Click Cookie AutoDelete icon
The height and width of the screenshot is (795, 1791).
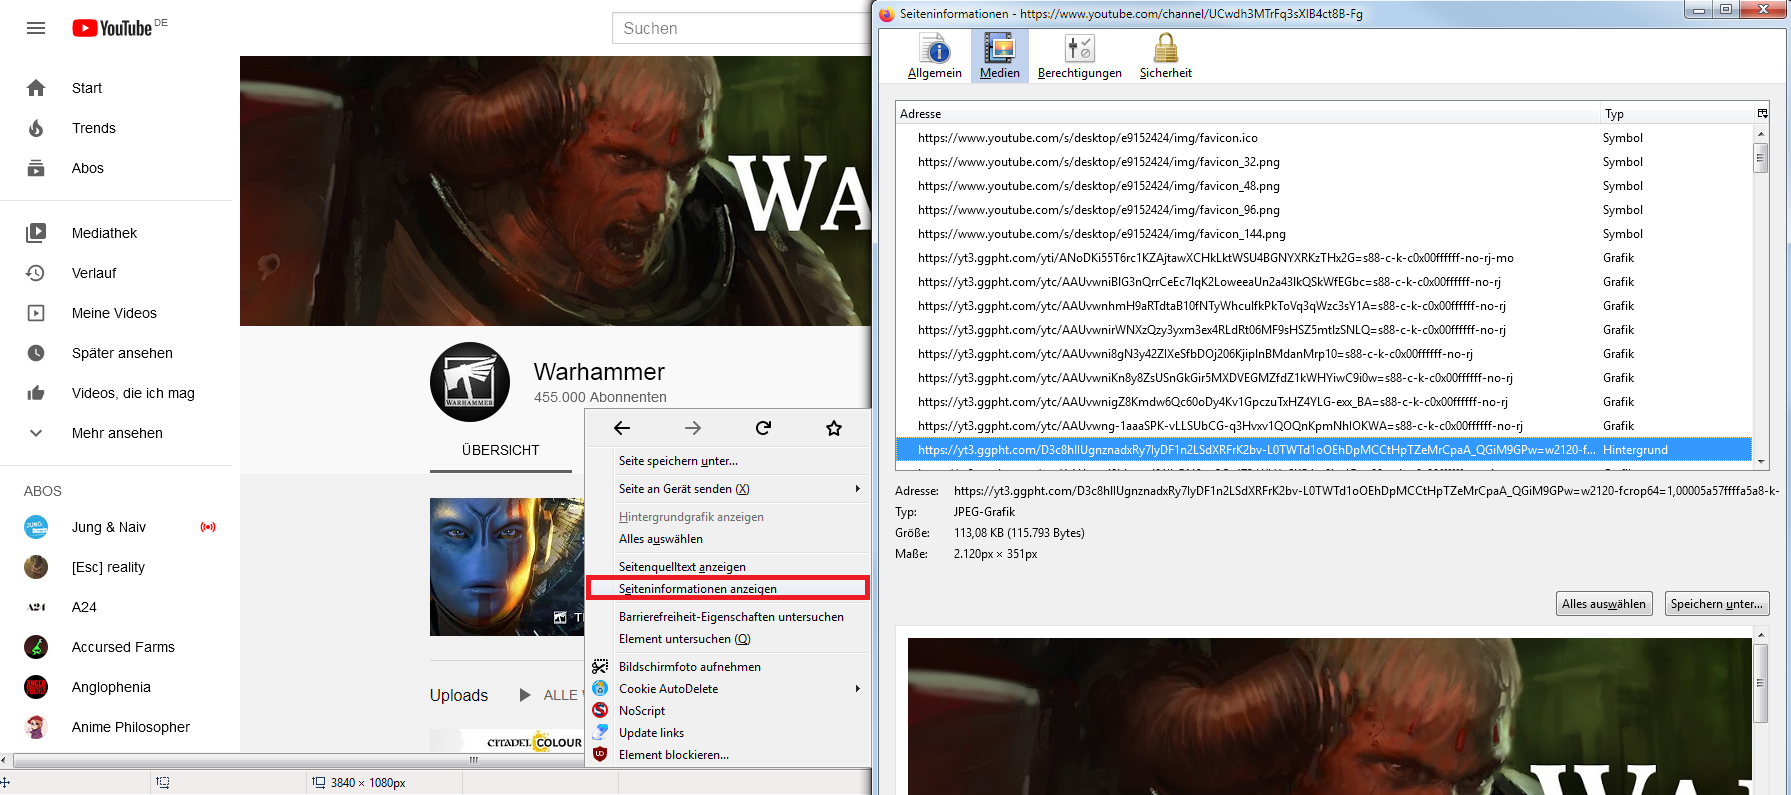click(600, 689)
